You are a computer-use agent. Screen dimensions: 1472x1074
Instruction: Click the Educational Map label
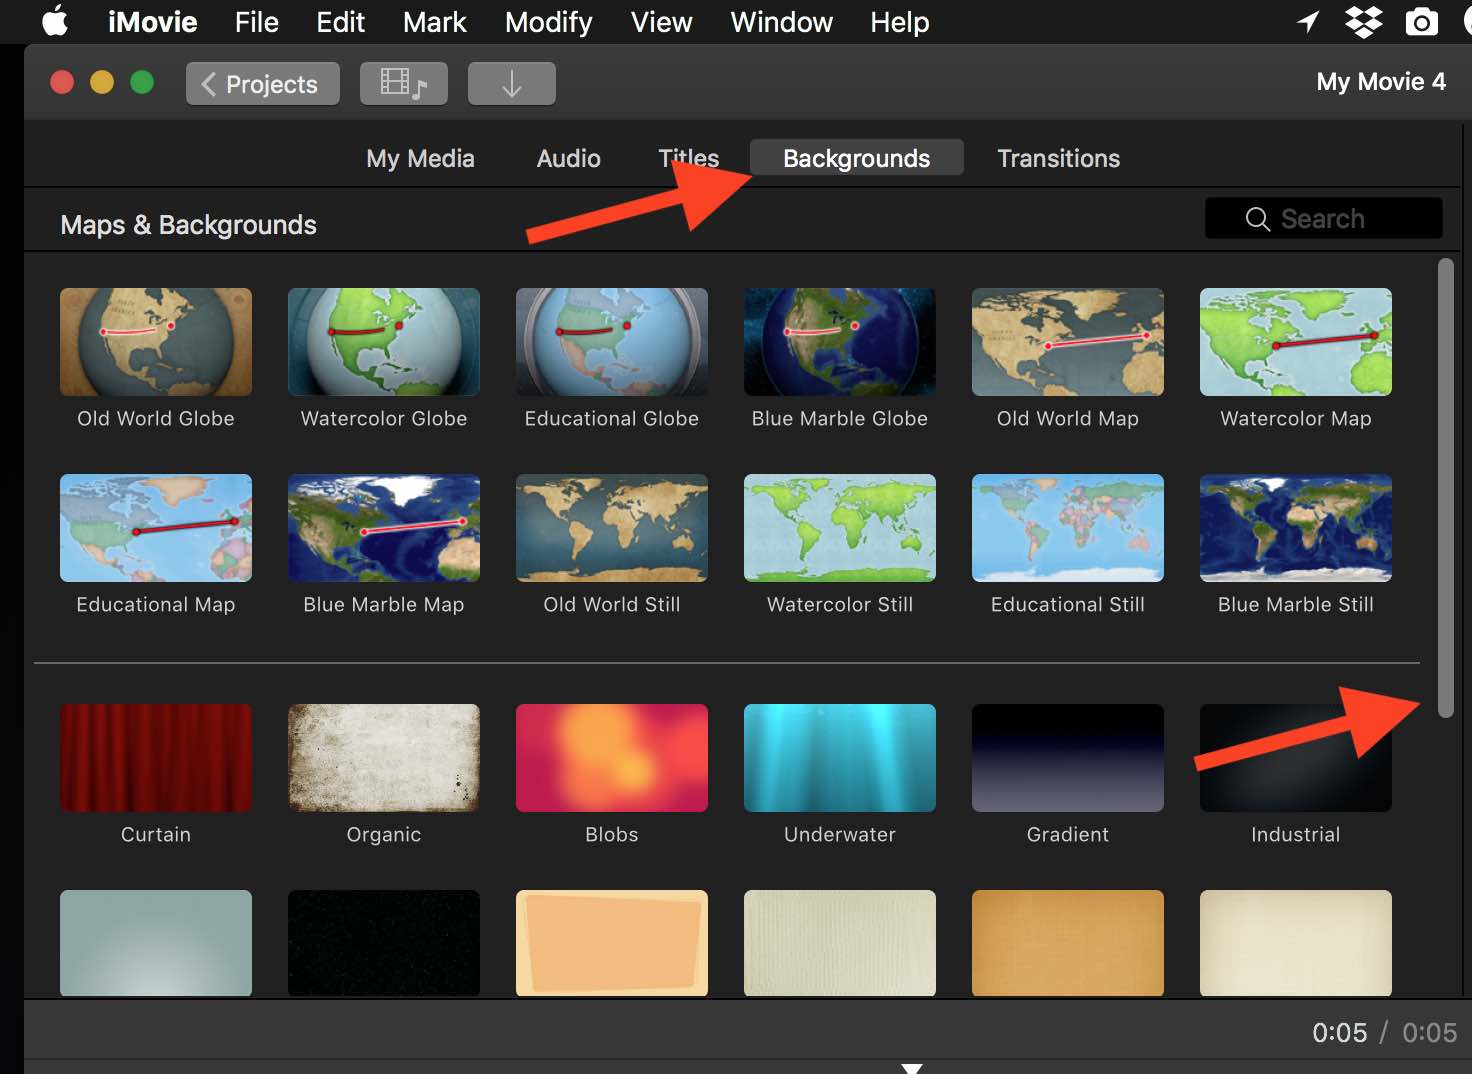point(156,604)
